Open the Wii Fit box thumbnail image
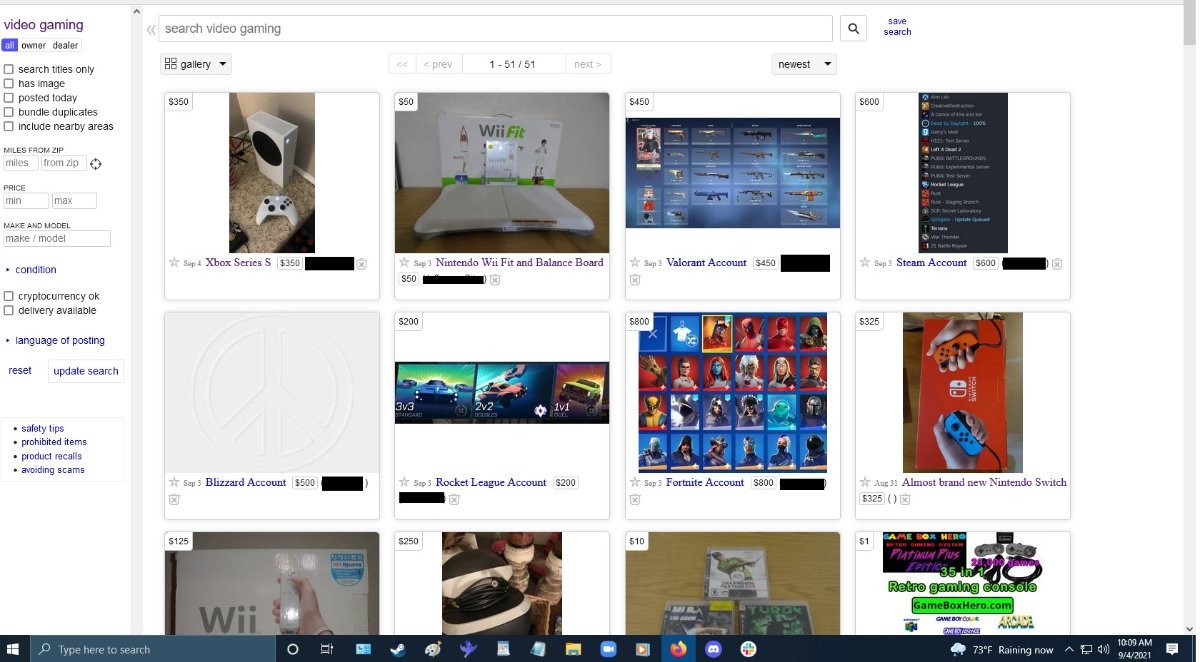Image resolution: width=1200 pixels, height=662 pixels. [502, 173]
